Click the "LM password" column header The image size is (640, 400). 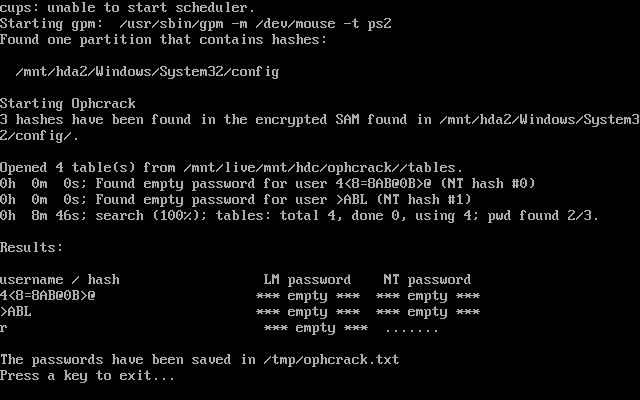pyautogui.click(x=307, y=279)
